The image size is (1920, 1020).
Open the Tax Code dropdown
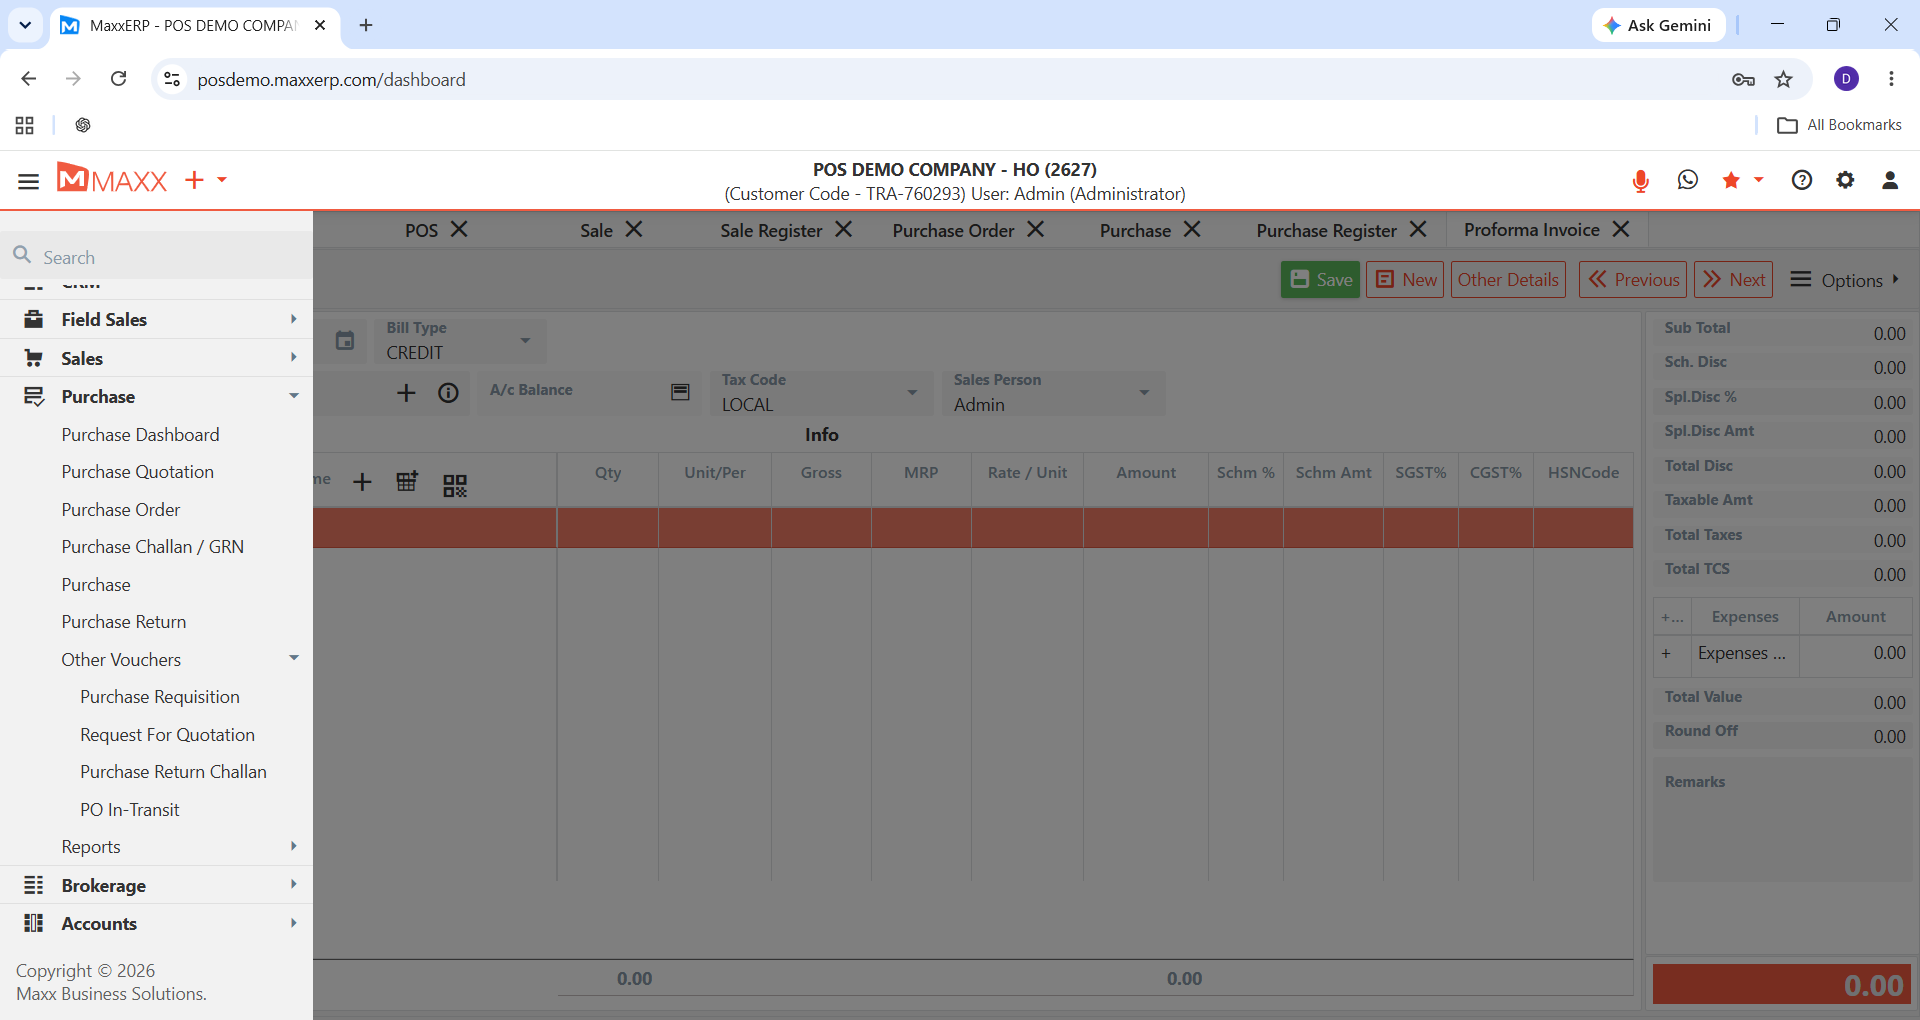coord(823,393)
